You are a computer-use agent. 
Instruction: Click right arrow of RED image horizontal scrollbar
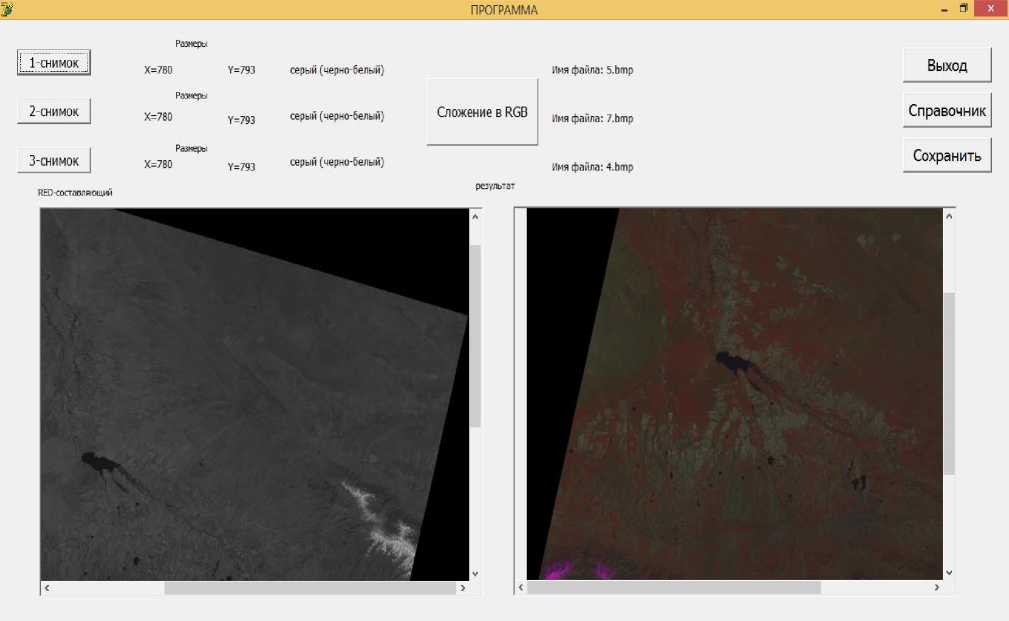click(x=462, y=589)
